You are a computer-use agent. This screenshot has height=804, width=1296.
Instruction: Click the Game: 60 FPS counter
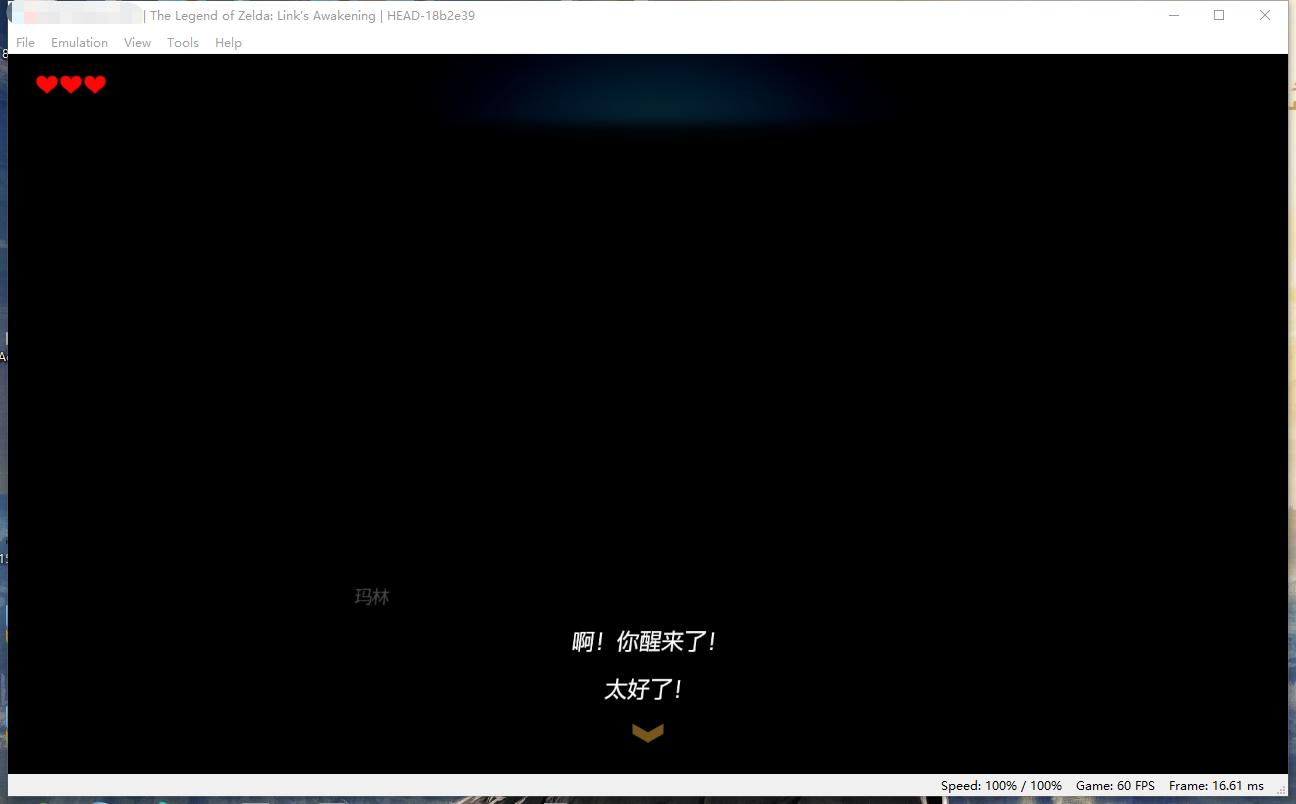point(1115,786)
